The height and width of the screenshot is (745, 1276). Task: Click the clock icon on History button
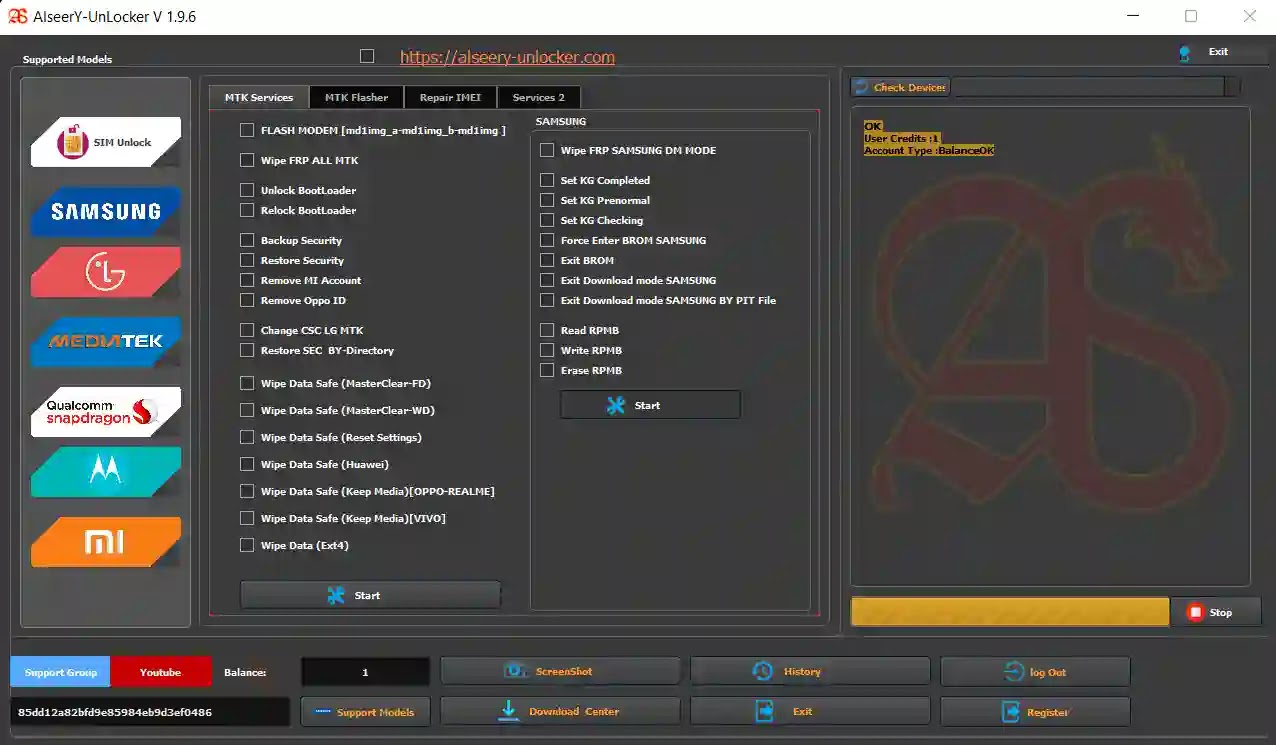pos(762,671)
